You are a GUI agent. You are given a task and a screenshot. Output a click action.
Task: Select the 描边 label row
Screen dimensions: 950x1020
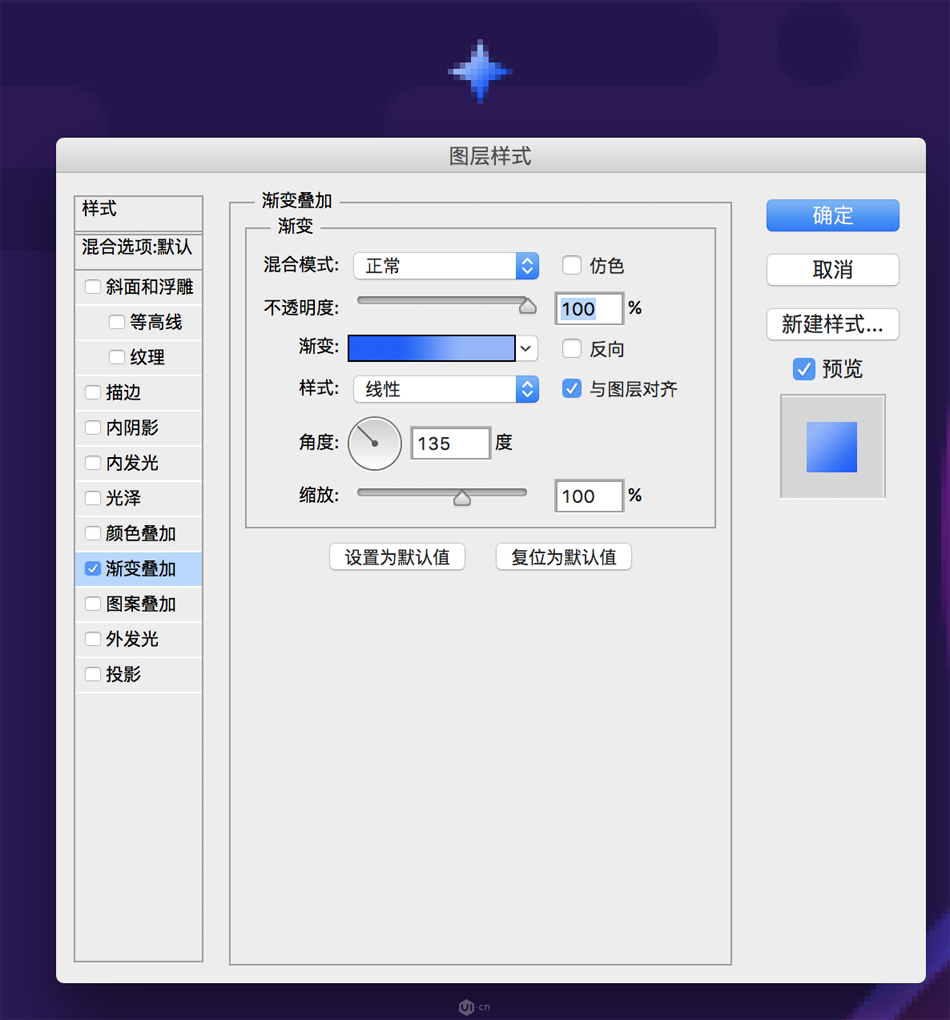[x=139, y=392]
